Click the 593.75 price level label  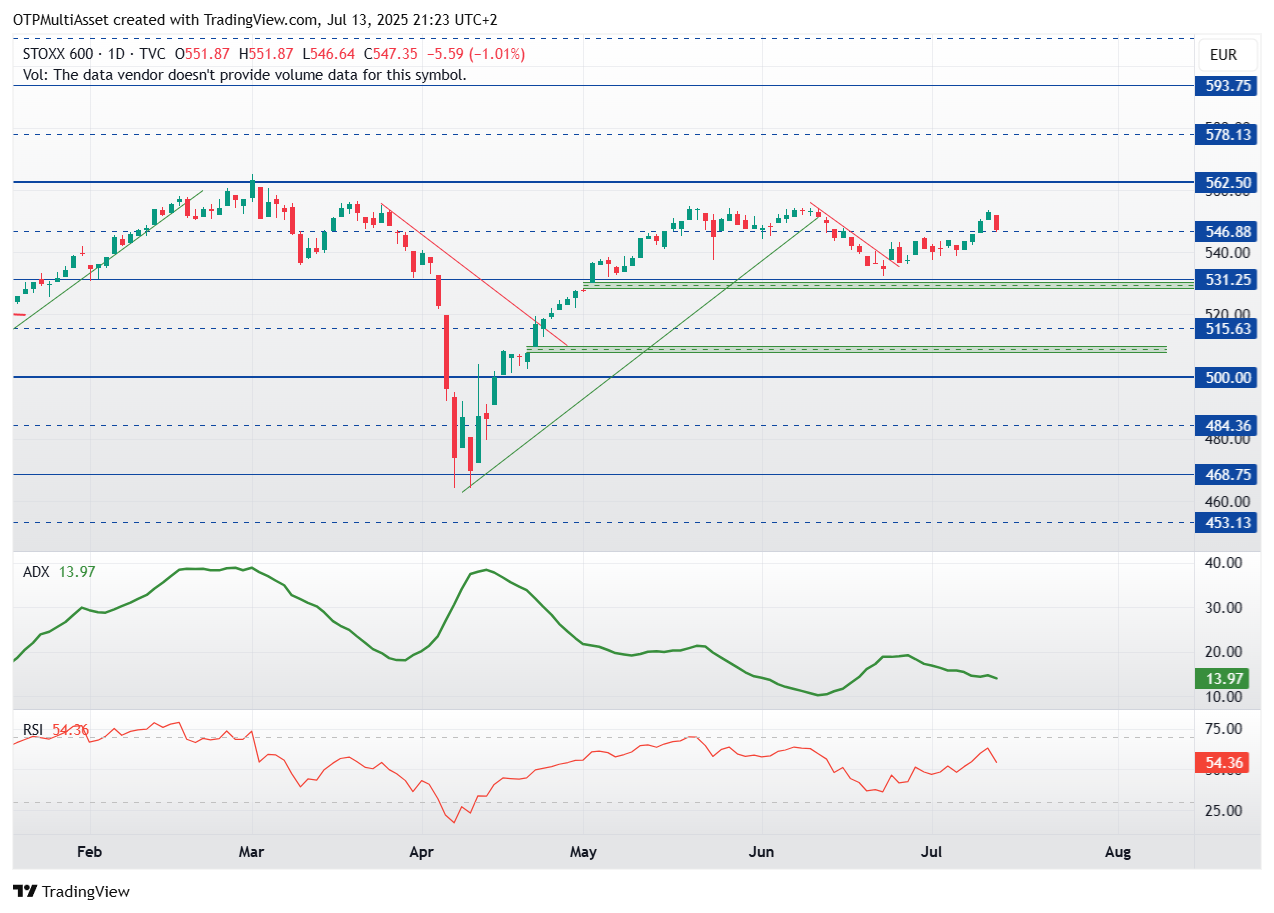click(1225, 86)
